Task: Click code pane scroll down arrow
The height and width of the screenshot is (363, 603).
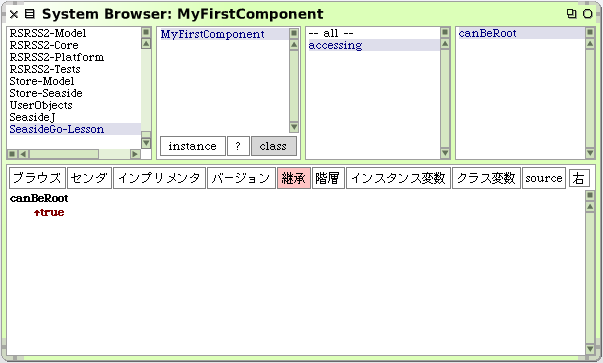Action: (x=590, y=349)
